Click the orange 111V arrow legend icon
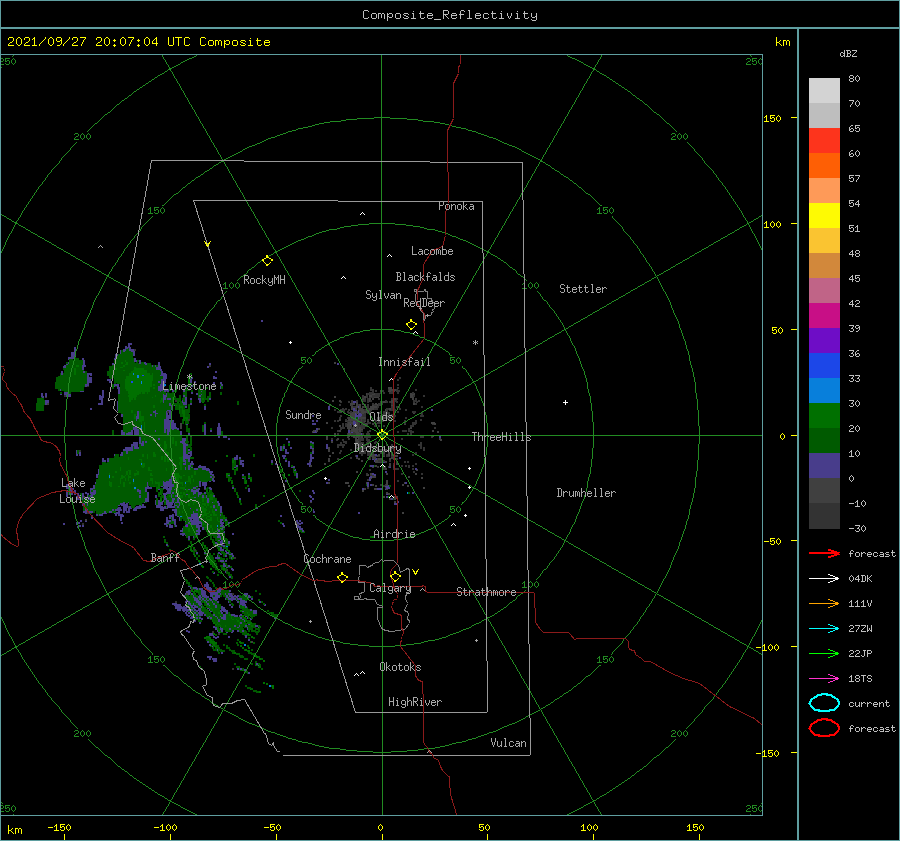This screenshot has height=841, width=900. tap(824, 603)
